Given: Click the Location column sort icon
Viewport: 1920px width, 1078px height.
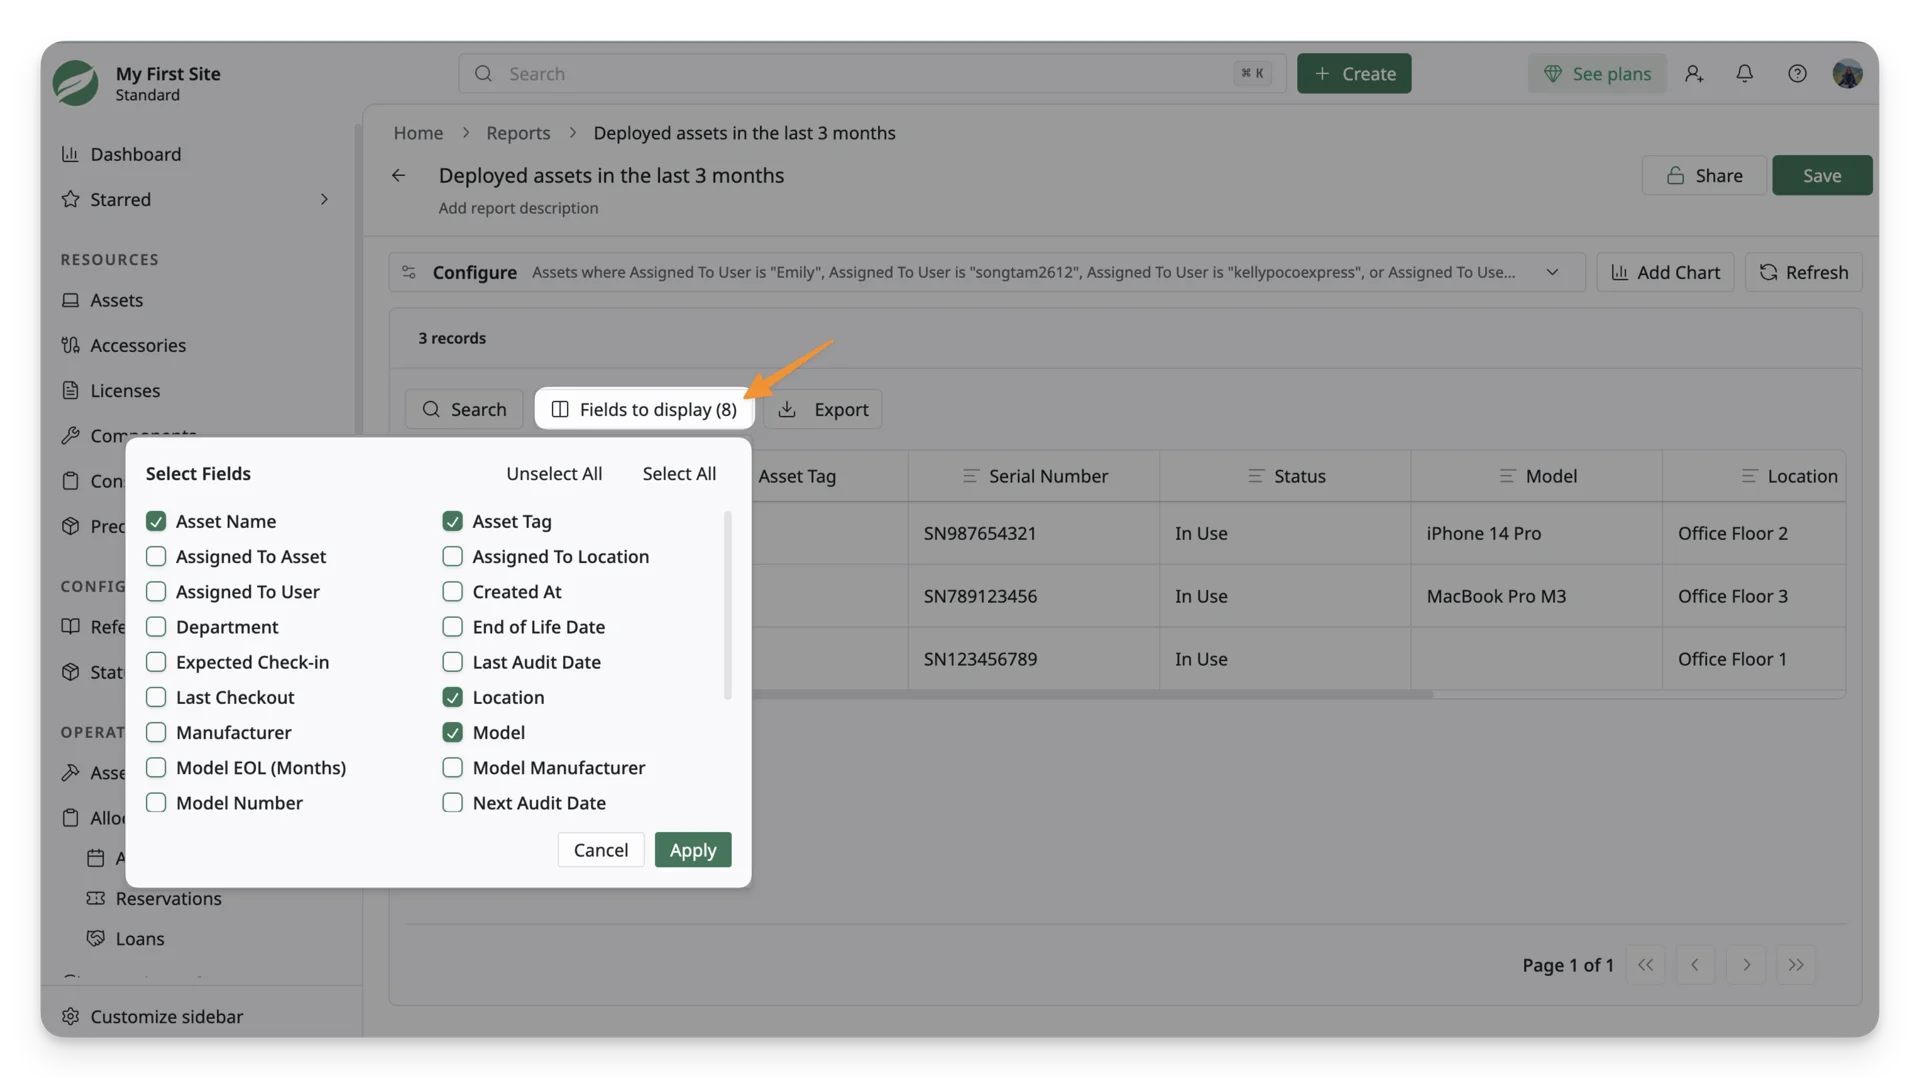Looking at the screenshot, I should pos(1749,476).
